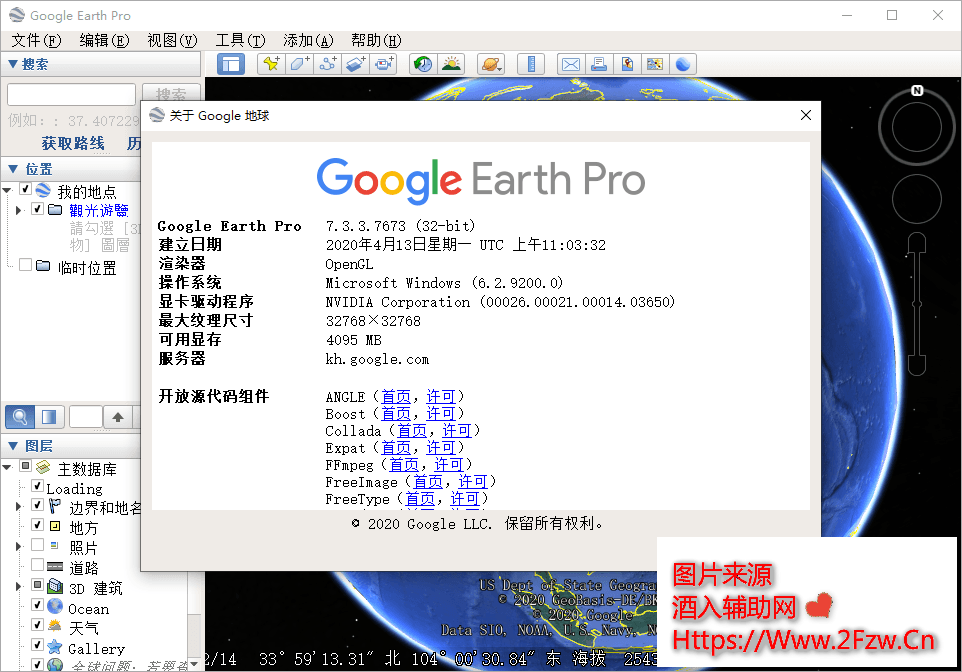Click the Gallery layer star icon
Screen dimensions: 962x672
coord(55,646)
